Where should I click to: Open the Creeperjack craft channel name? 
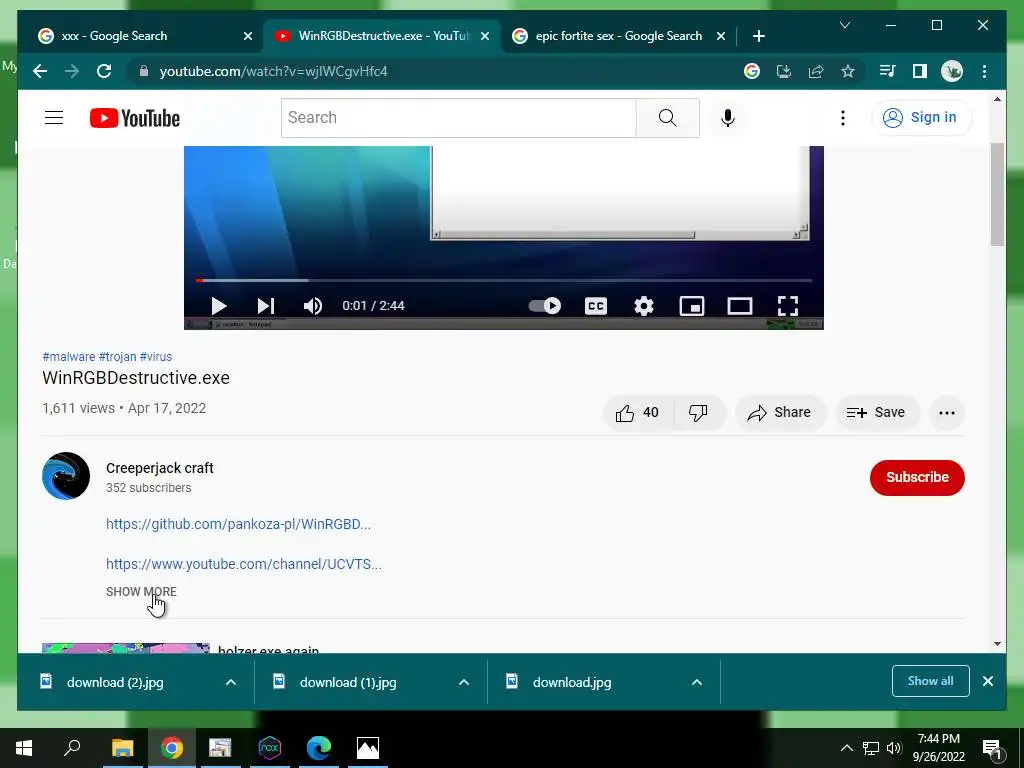pos(159,468)
